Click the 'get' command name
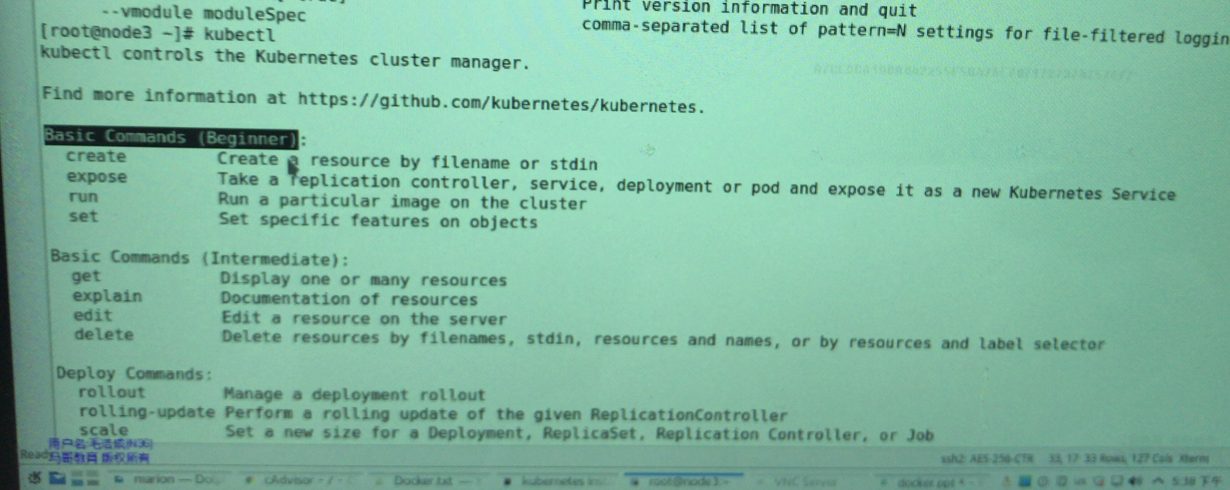Image resolution: width=1230 pixels, height=490 pixels. (87, 277)
